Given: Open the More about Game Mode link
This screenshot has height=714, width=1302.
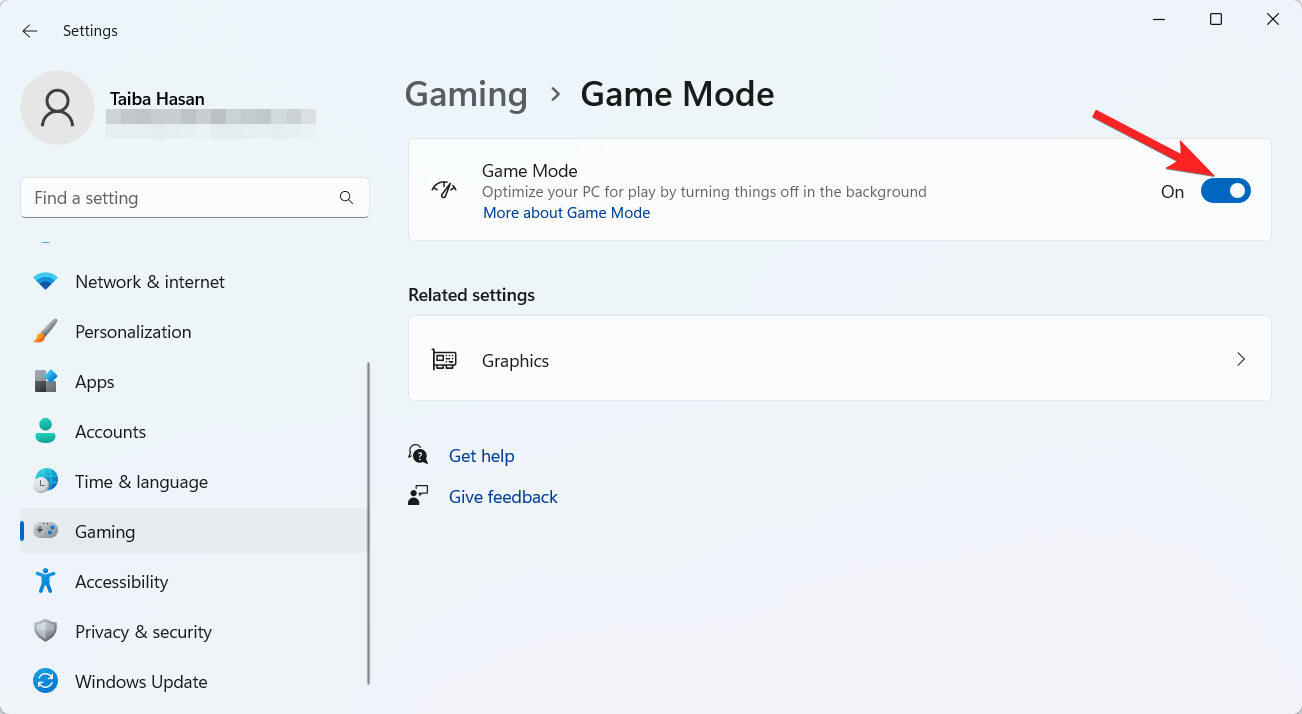Looking at the screenshot, I should (566, 212).
